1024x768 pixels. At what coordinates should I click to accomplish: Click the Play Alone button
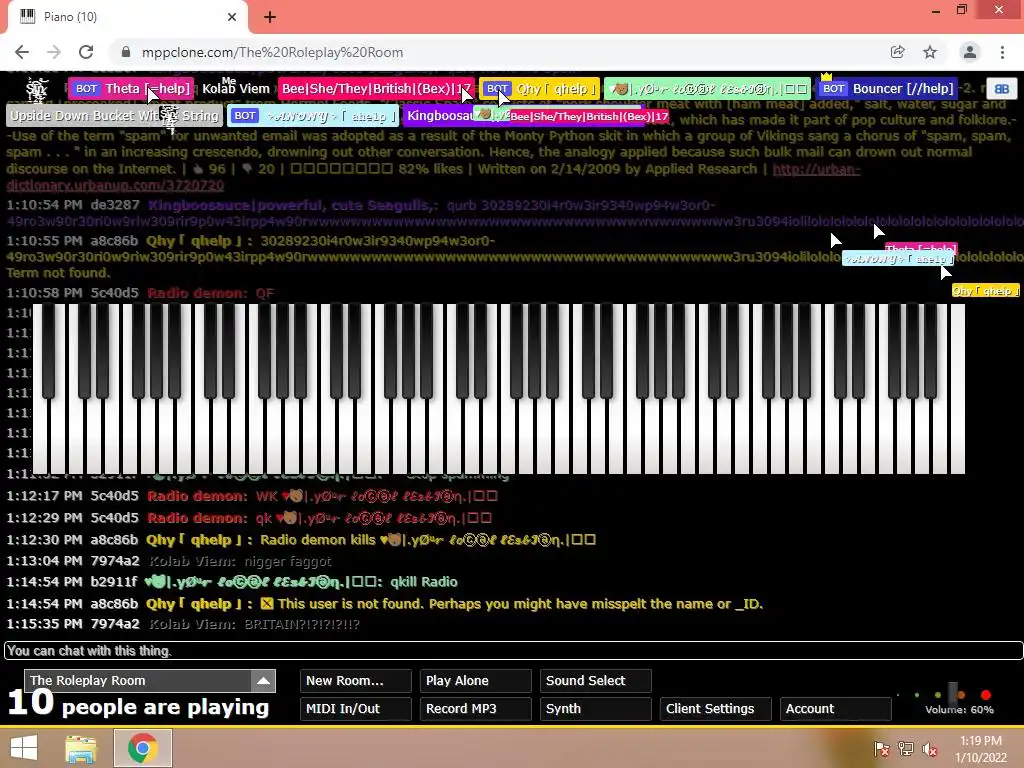point(475,680)
